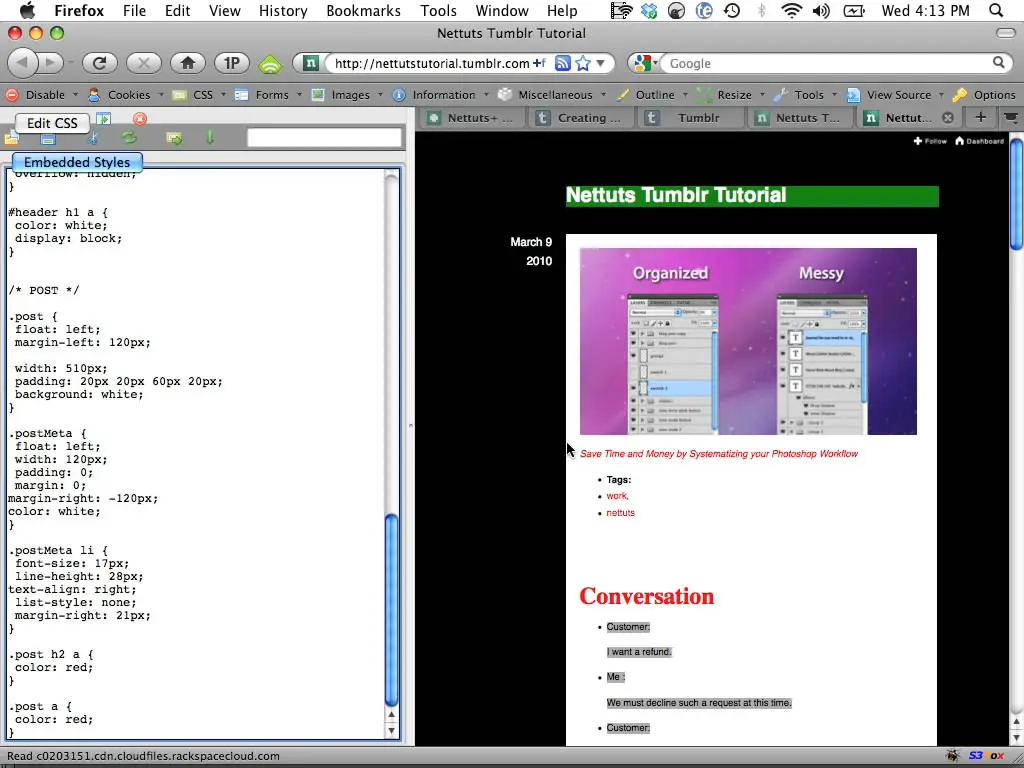Image resolution: width=1024 pixels, height=768 pixels.
Task: Click the search magnifier in Google box
Action: [999, 63]
